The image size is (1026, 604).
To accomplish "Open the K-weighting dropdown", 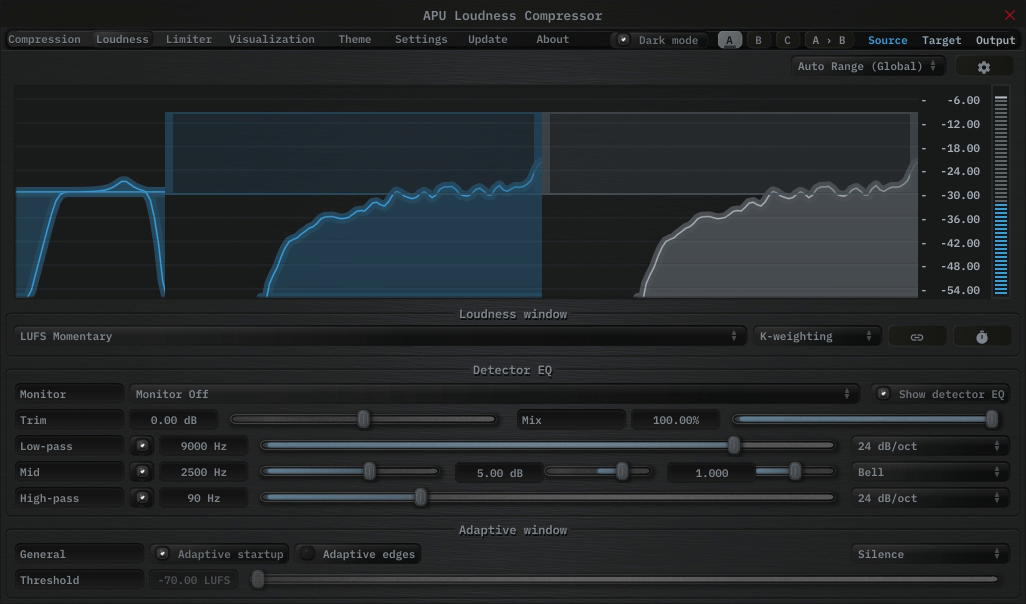I will pos(815,335).
